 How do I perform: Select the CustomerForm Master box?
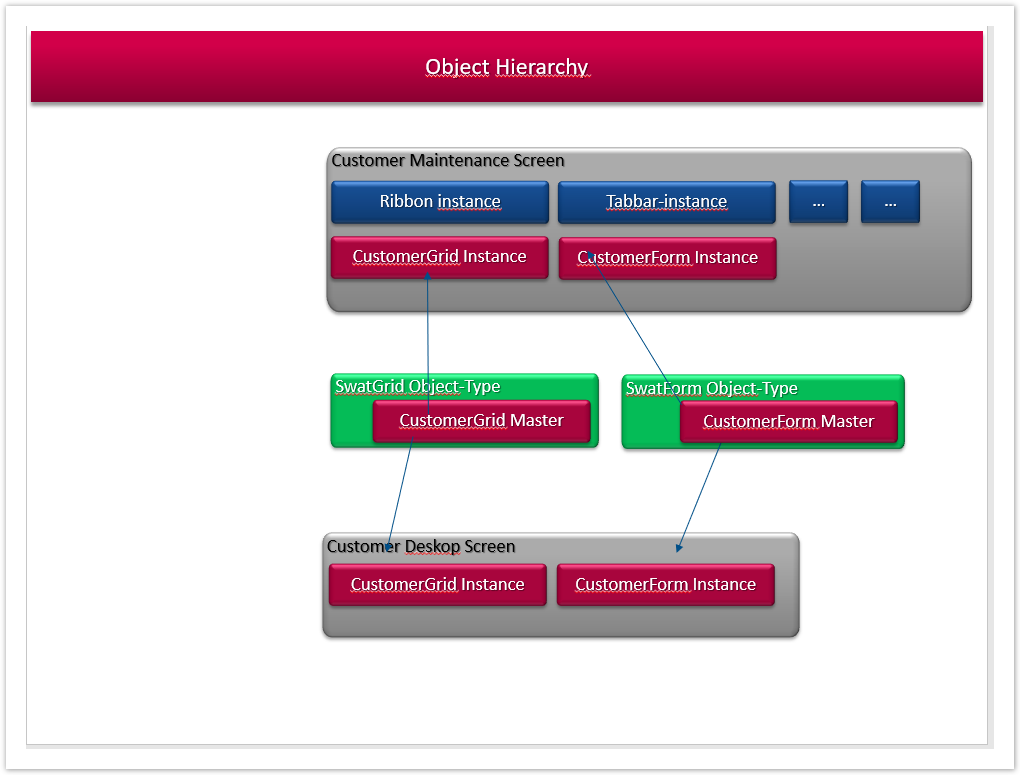[x=788, y=422]
